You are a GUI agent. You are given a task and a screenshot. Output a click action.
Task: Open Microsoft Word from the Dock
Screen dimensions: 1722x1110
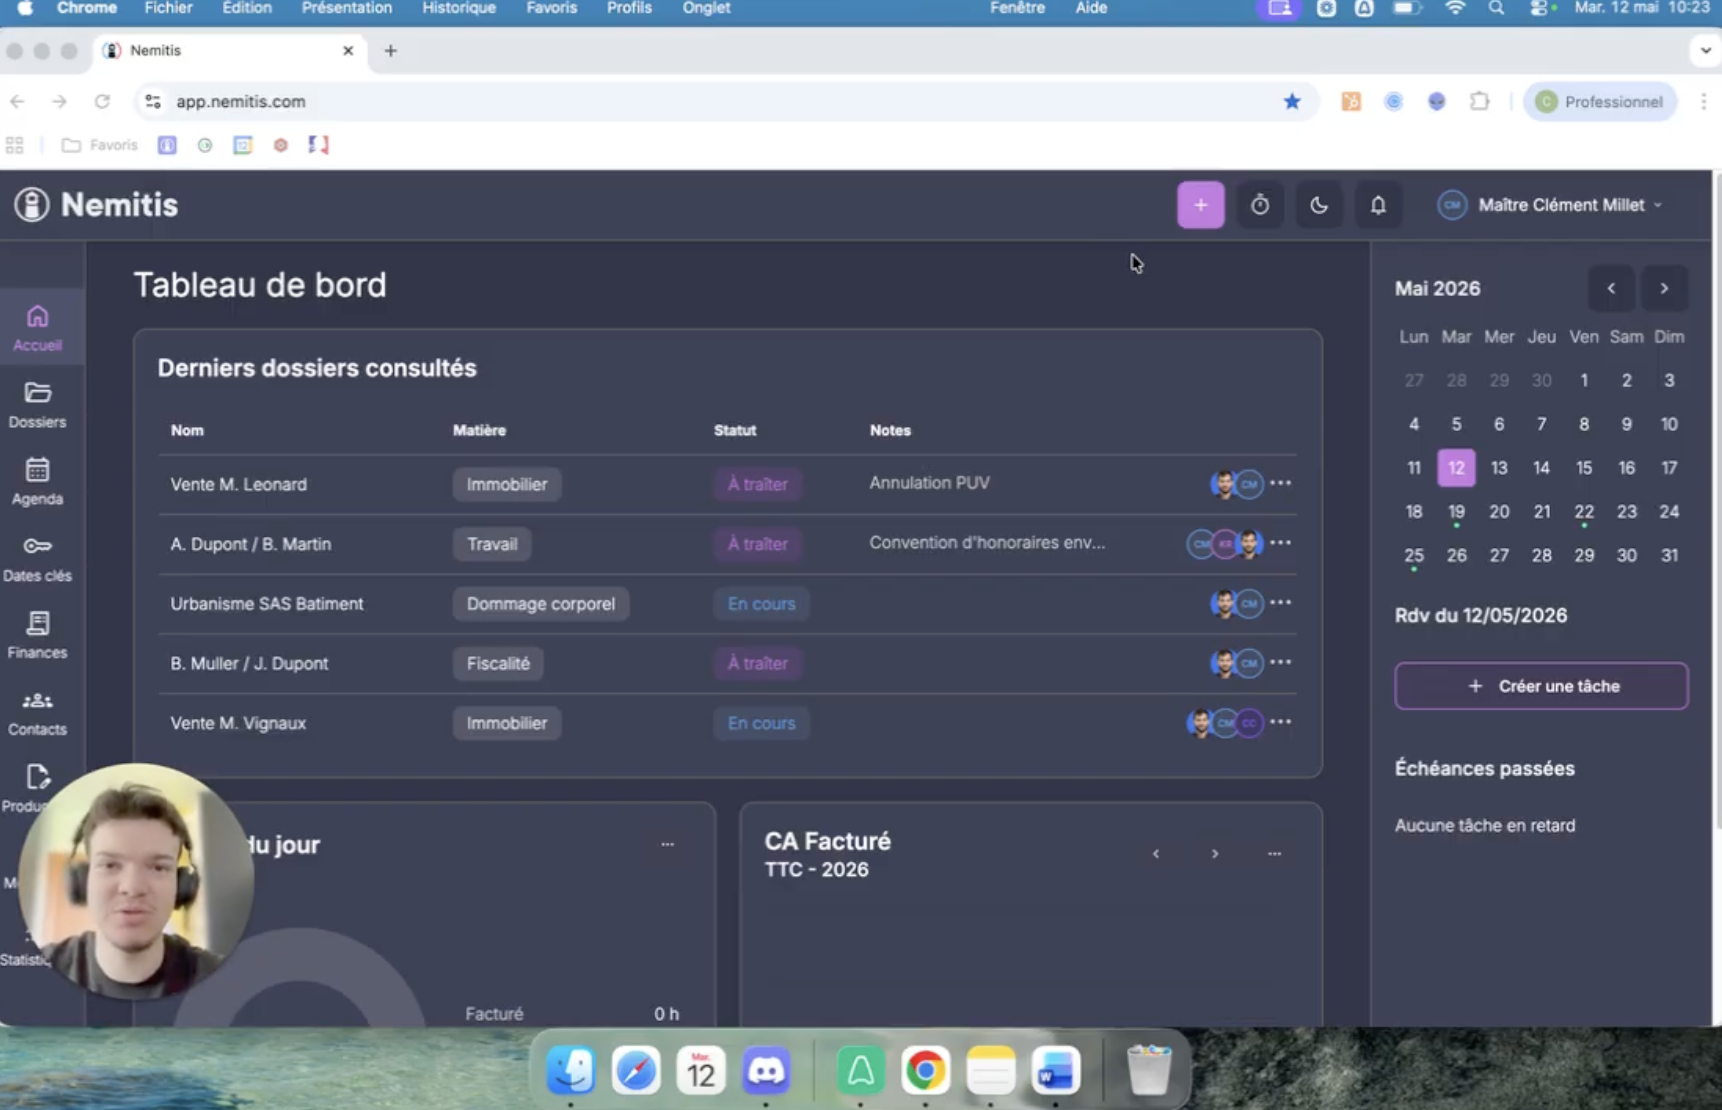point(1056,1070)
